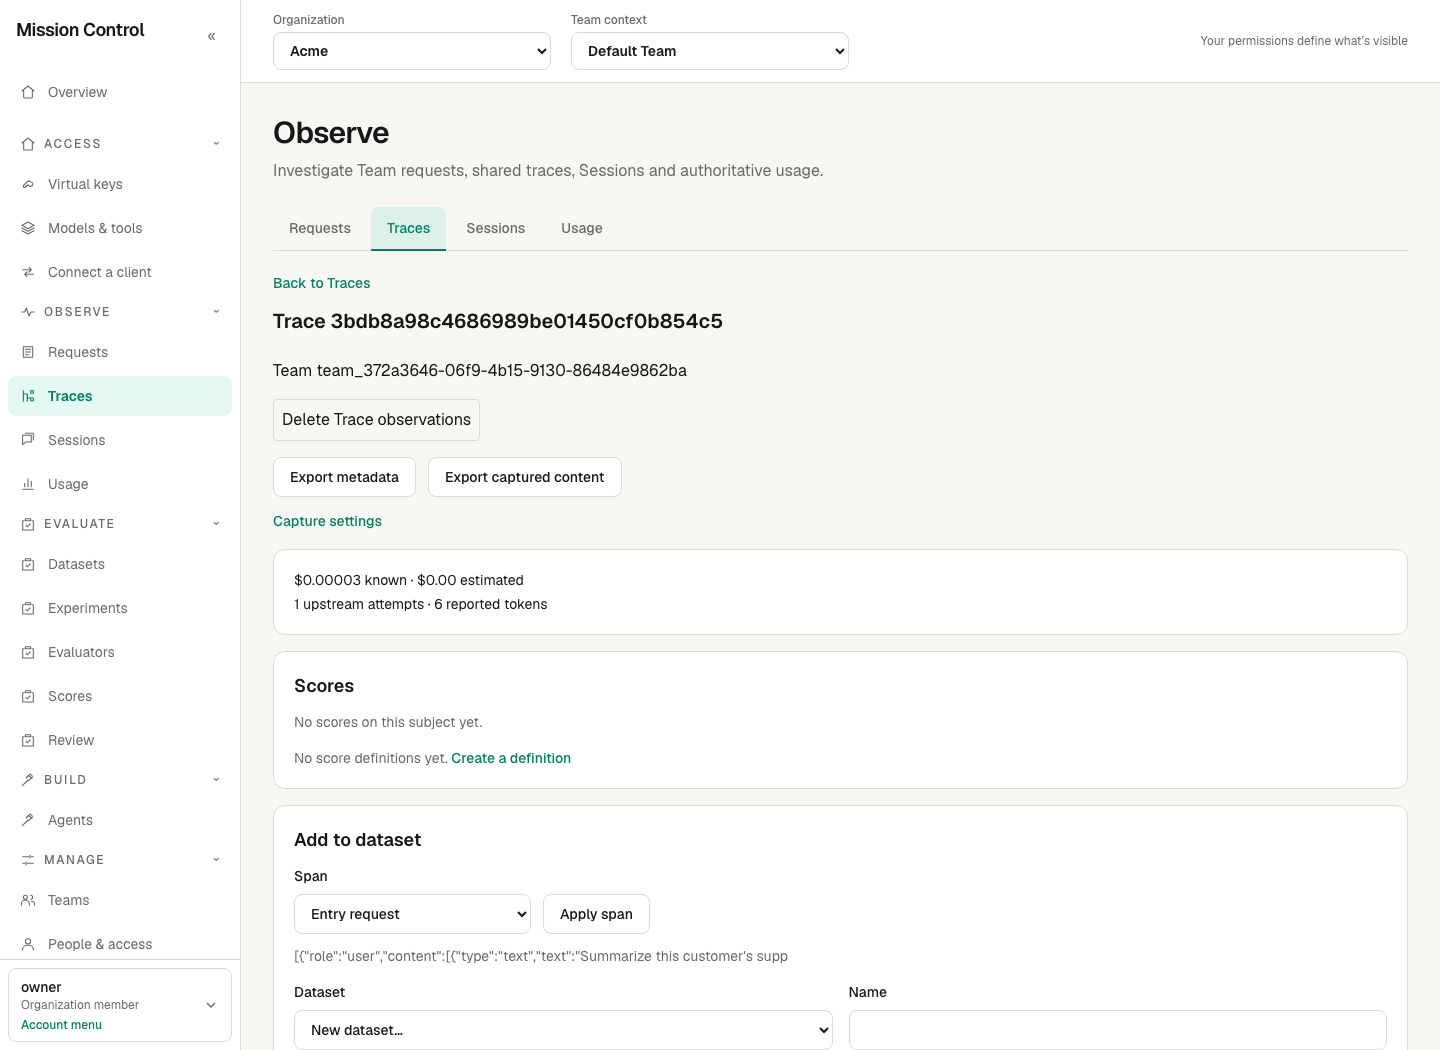
Task: Open the Span dropdown showing Entry request
Action: (x=412, y=914)
